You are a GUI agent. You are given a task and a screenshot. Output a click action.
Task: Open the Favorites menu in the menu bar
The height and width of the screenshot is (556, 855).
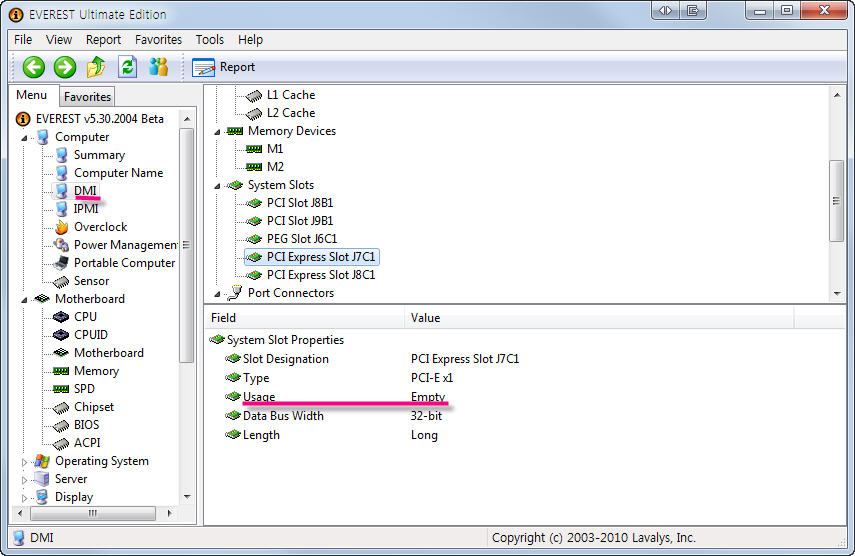coord(158,40)
